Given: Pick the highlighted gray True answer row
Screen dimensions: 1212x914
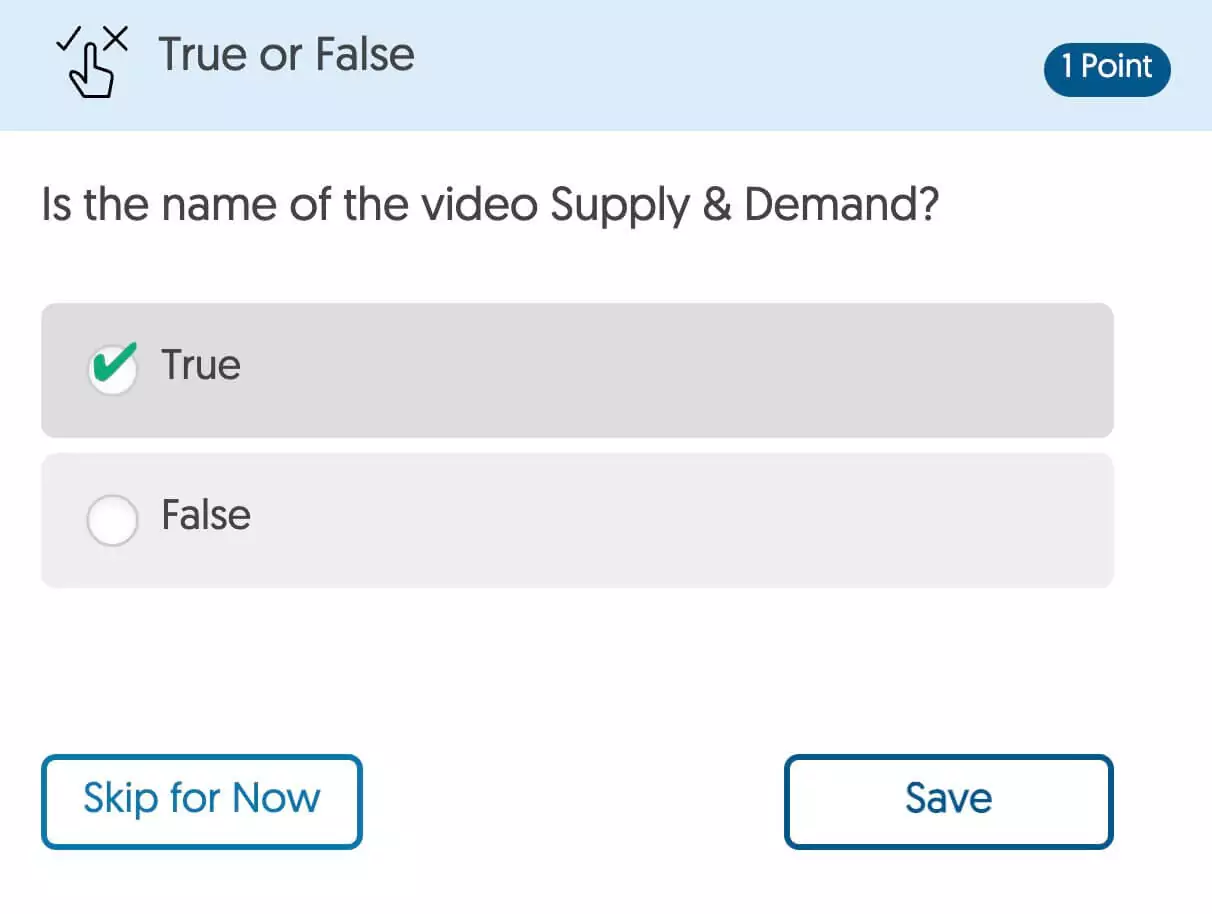Looking at the screenshot, I should pyautogui.click(x=577, y=370).
